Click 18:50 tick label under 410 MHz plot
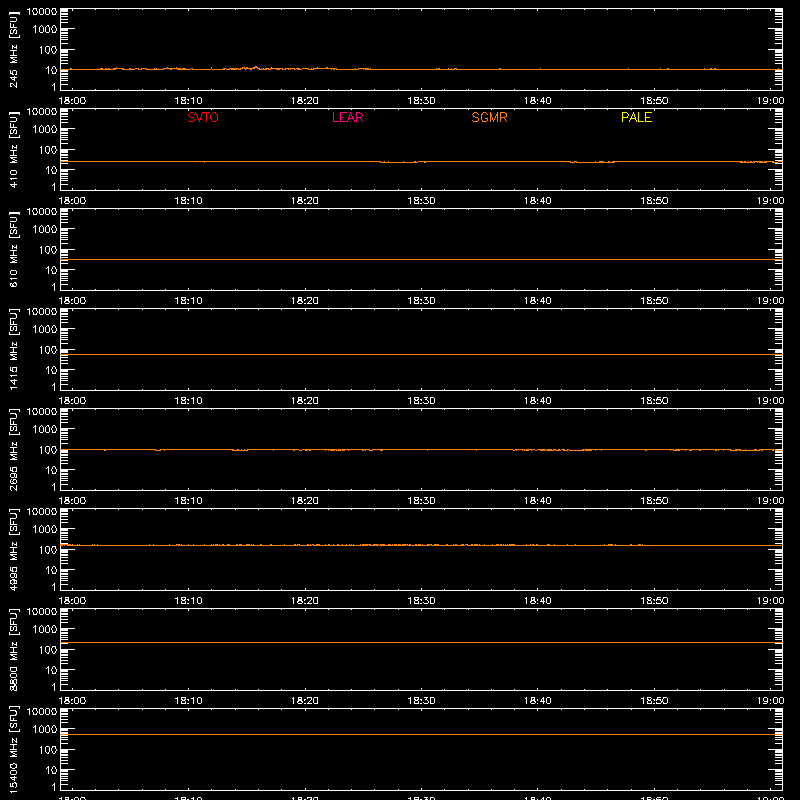Image resolution: width=800 pixels, height=800 pixels. [654, 201]
